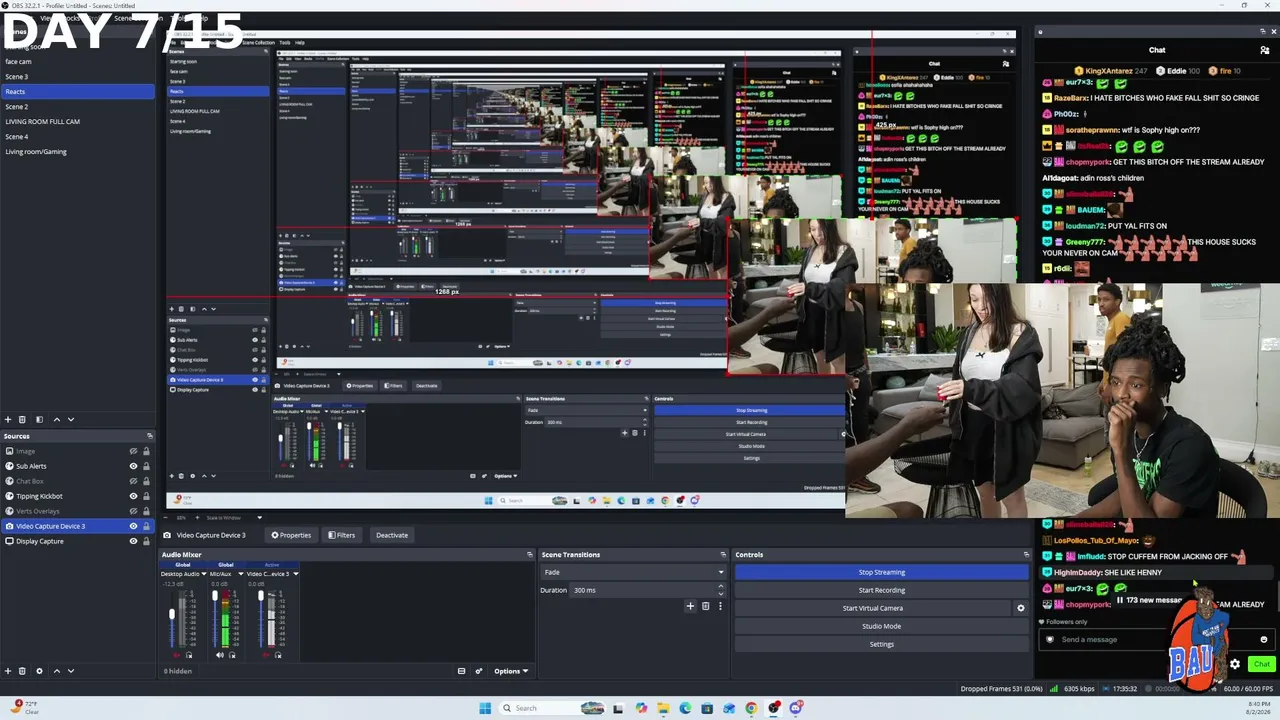Open the Desktop Audio channel dropdown
The height and width of the screenshot is (720, 1280).
click(206, 574)
